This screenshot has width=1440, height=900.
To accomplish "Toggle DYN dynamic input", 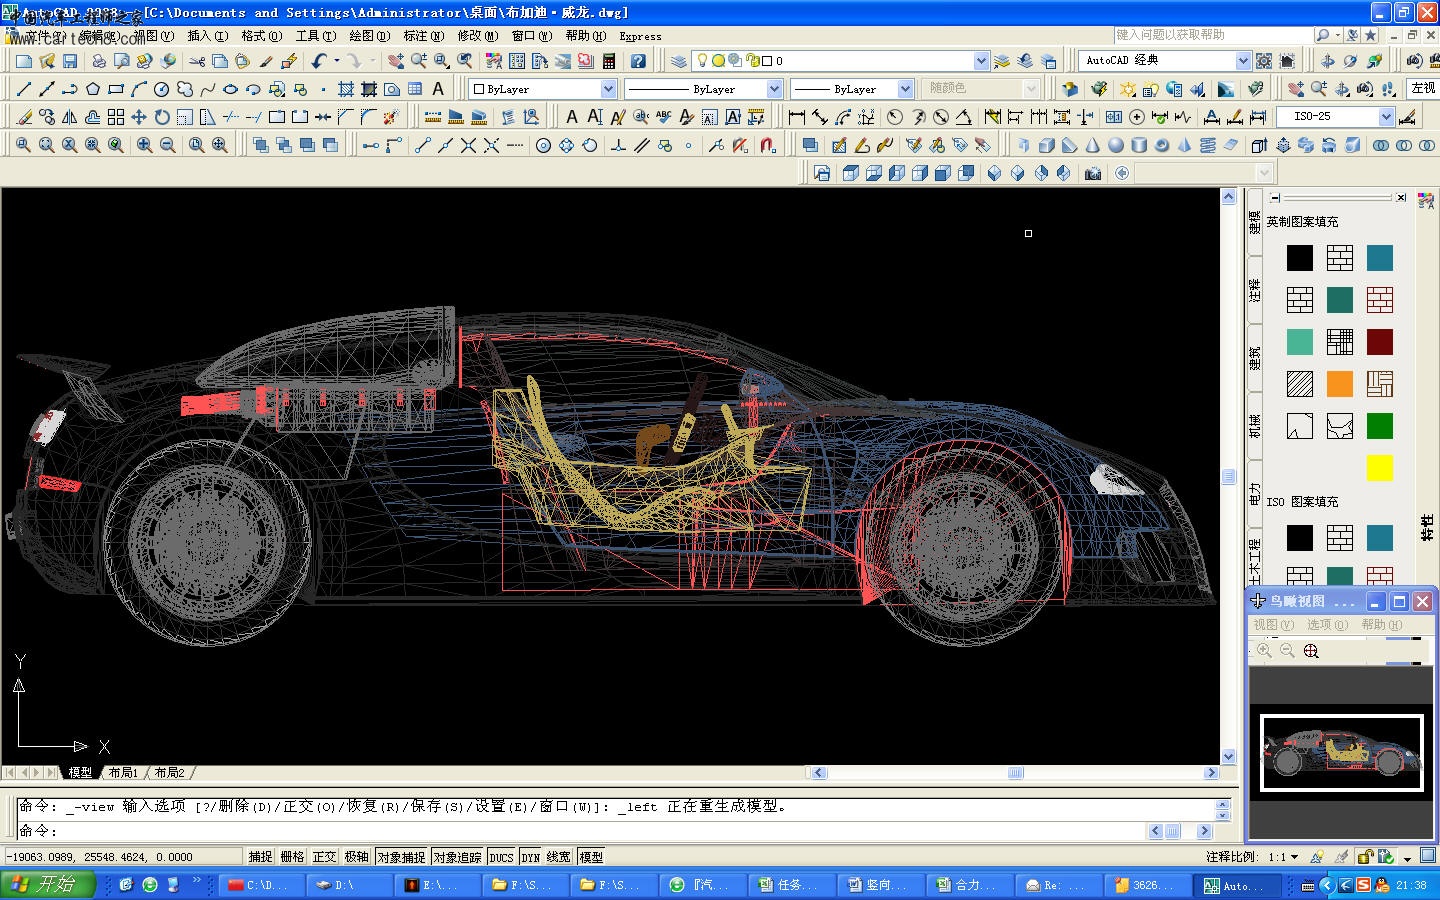I will tap(531, 857).
